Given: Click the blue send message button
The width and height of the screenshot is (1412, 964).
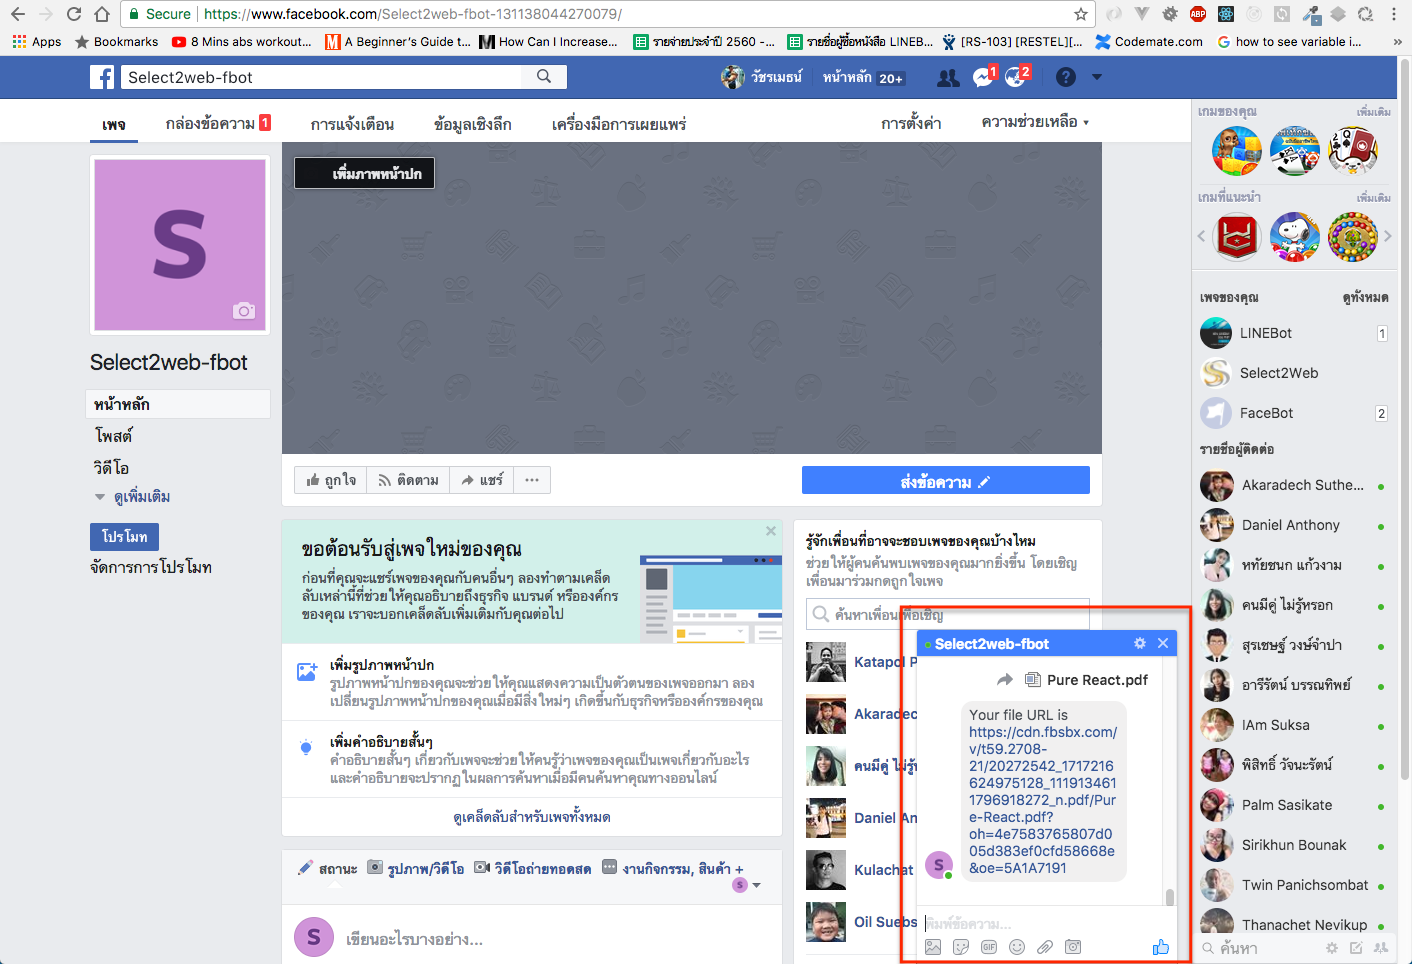Looking at the screenshot, I should tap(945, 481).
